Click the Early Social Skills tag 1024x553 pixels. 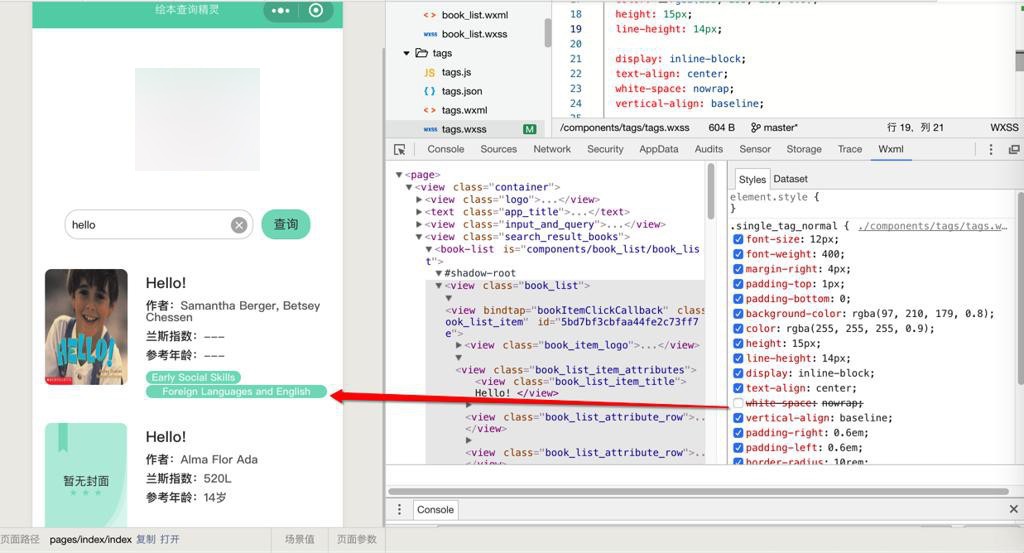tap(193, 377)
